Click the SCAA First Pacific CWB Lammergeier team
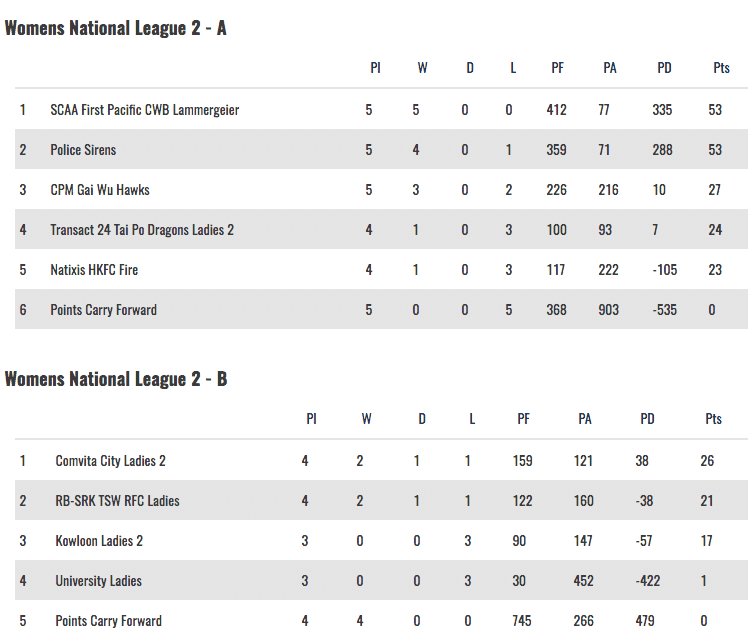The image size is (748, 644). (144, 110)
